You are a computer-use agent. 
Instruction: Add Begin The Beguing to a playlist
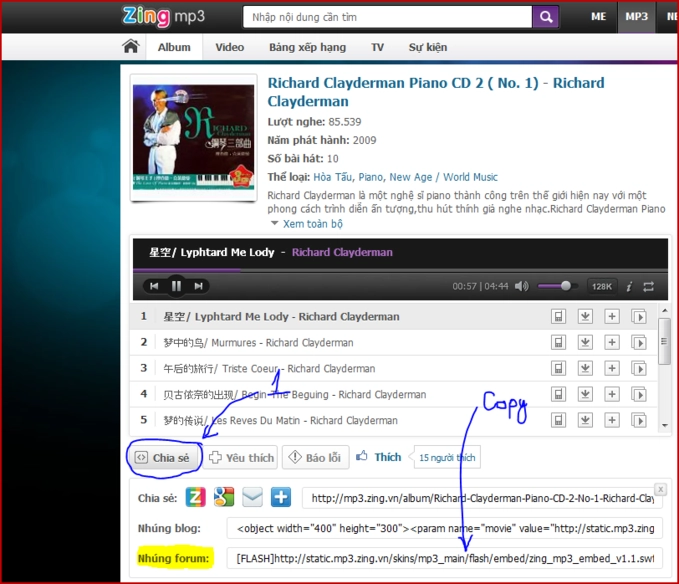[x=612, y=394]
